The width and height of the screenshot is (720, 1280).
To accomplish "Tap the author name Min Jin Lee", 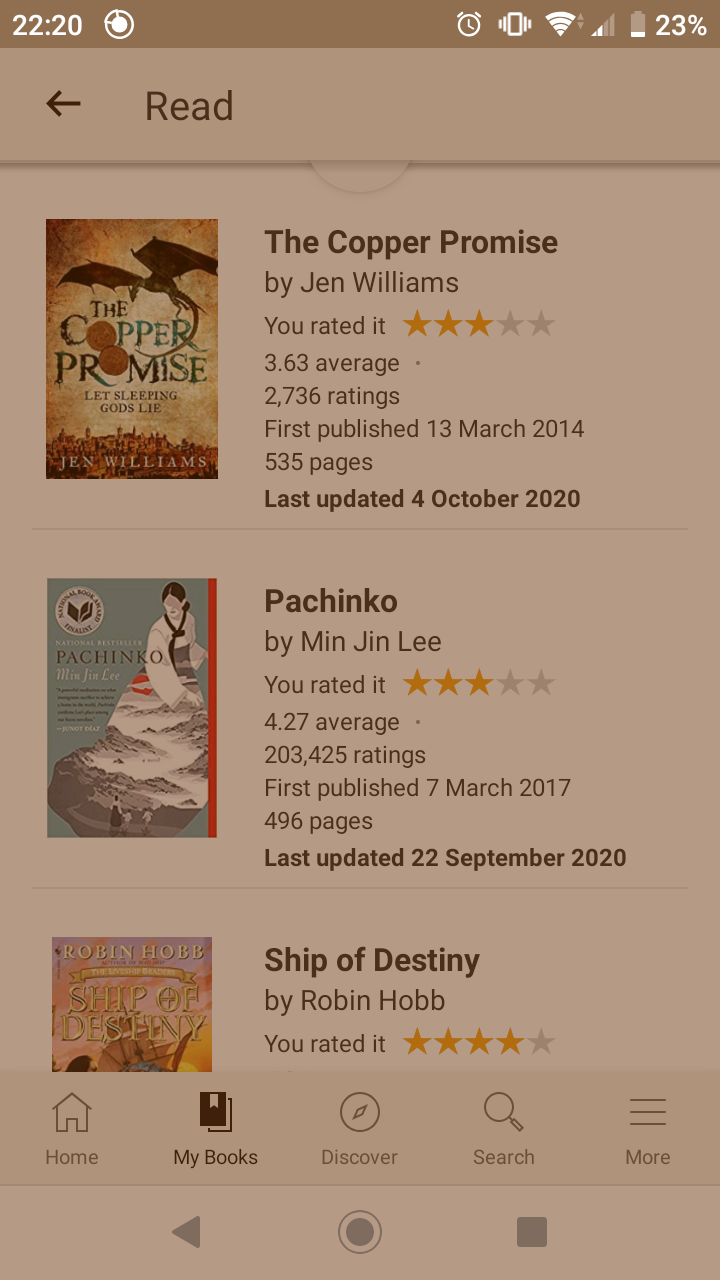I will pos(371,642).
